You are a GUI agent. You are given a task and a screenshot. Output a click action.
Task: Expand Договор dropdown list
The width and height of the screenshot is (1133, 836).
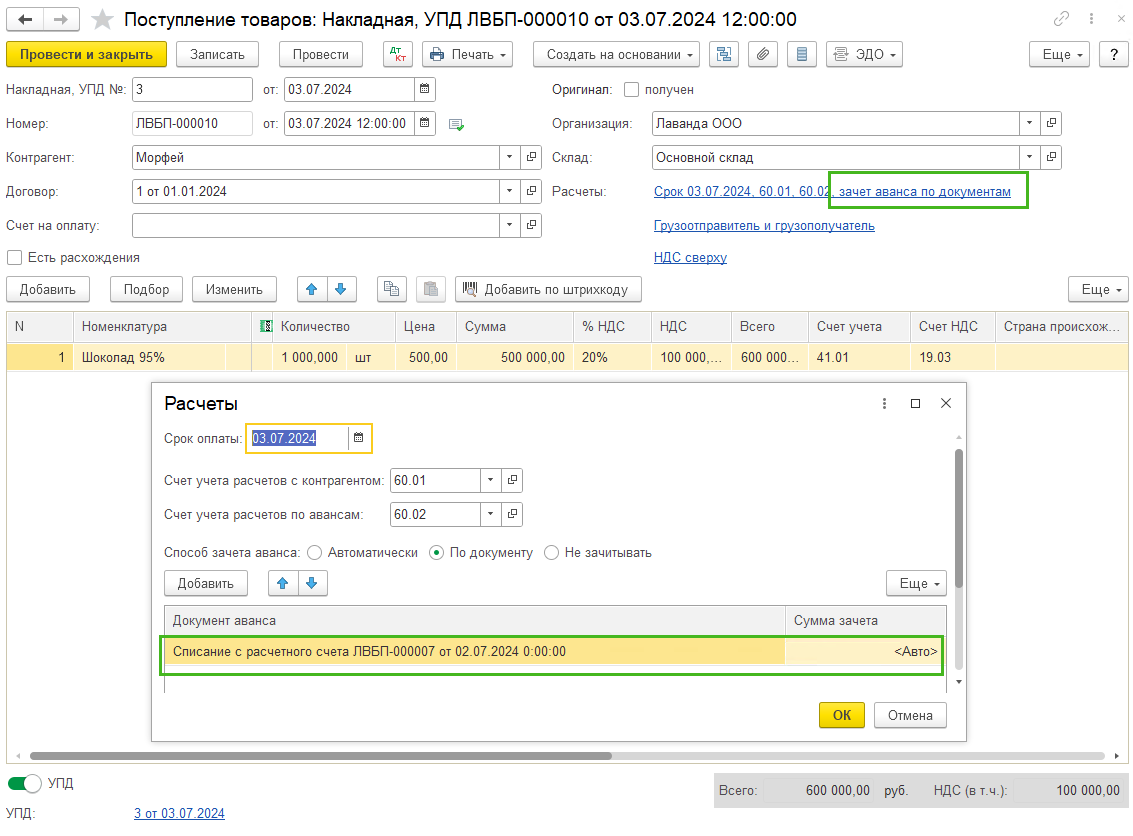[509, 191]
